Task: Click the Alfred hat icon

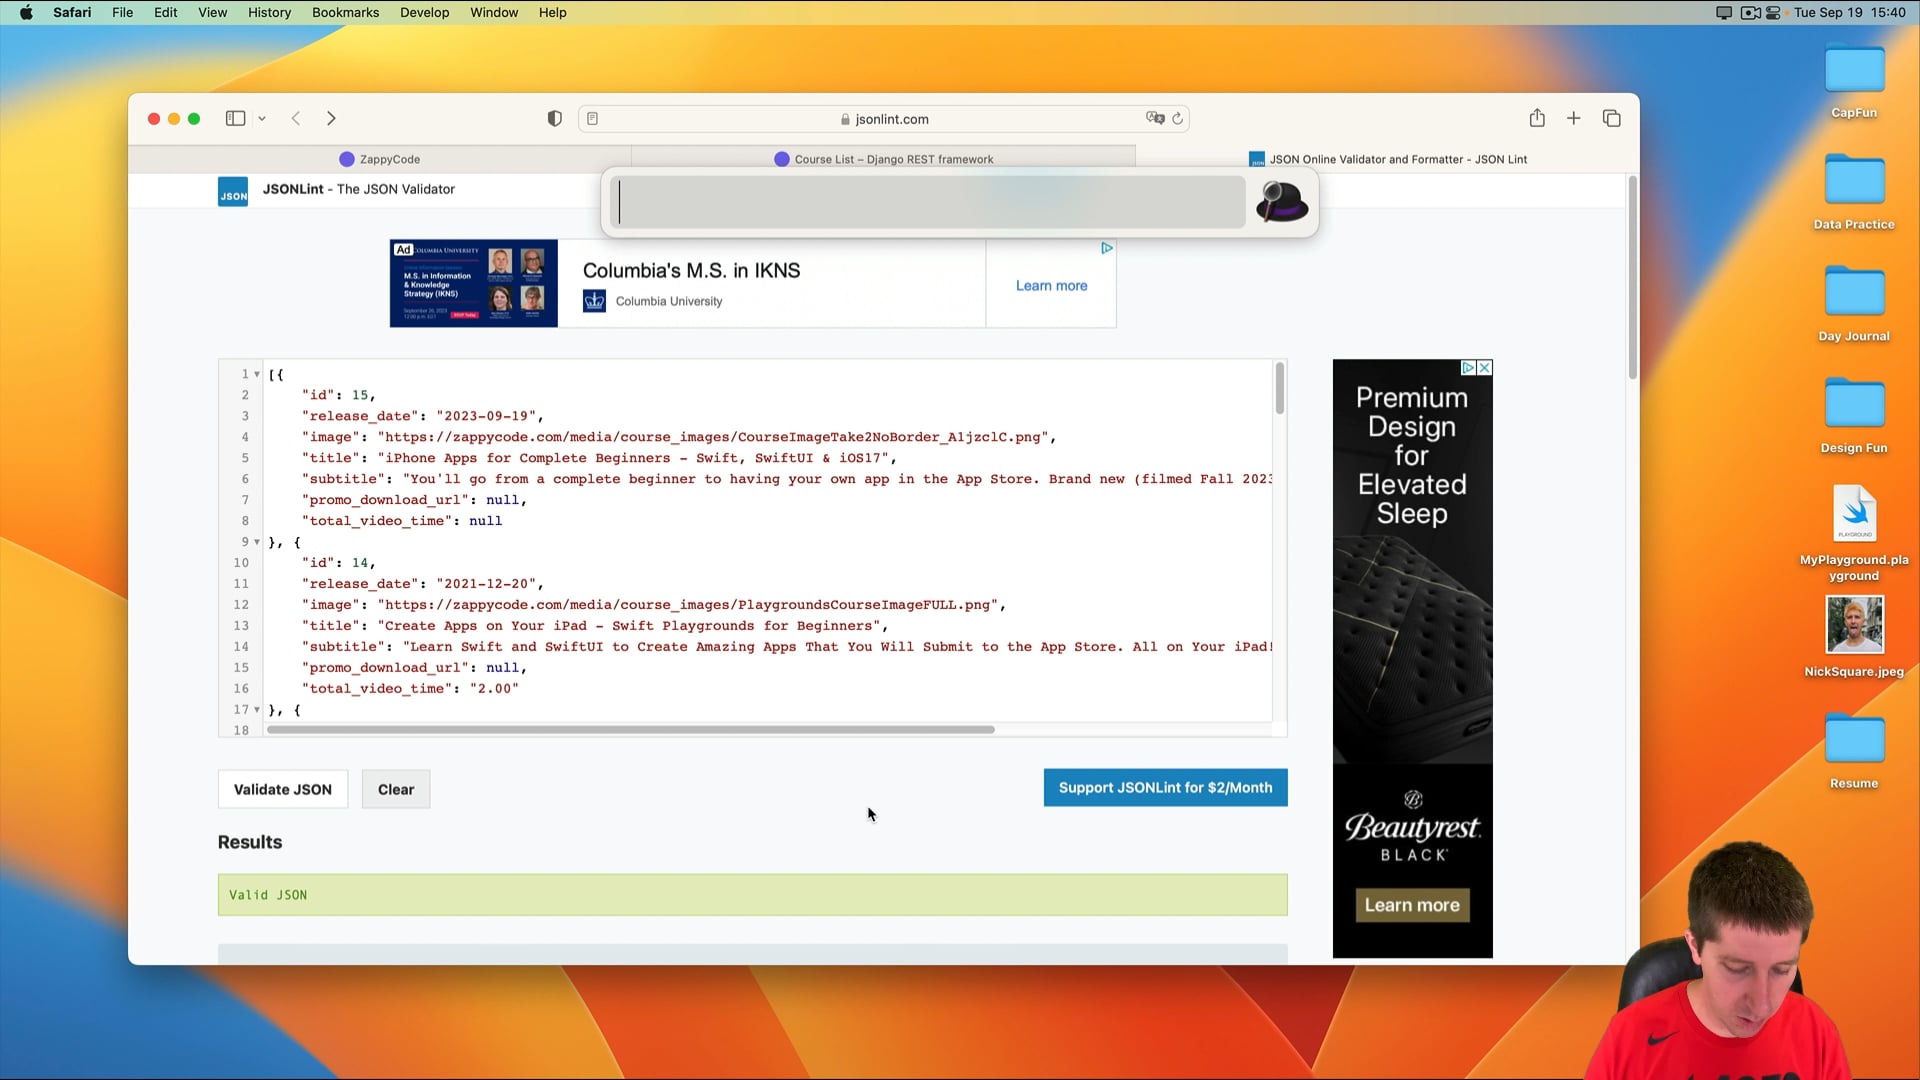Action: (1282, 202)
